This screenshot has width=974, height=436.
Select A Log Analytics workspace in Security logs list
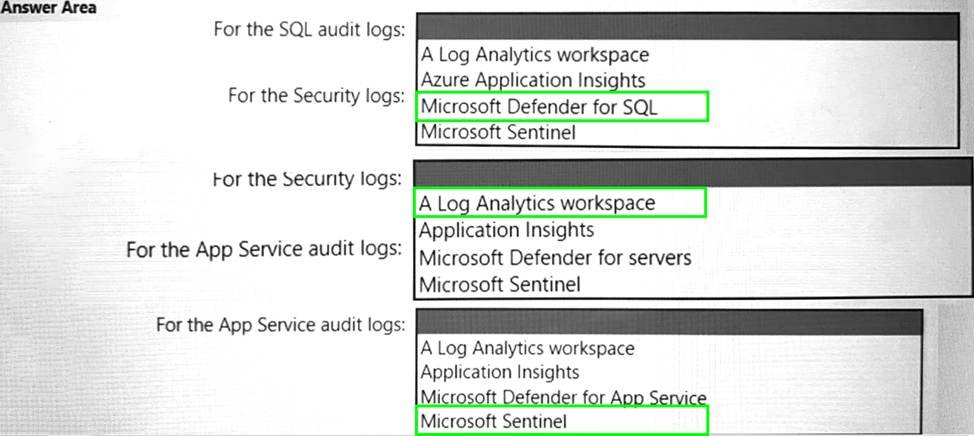(x=537, y=203)
